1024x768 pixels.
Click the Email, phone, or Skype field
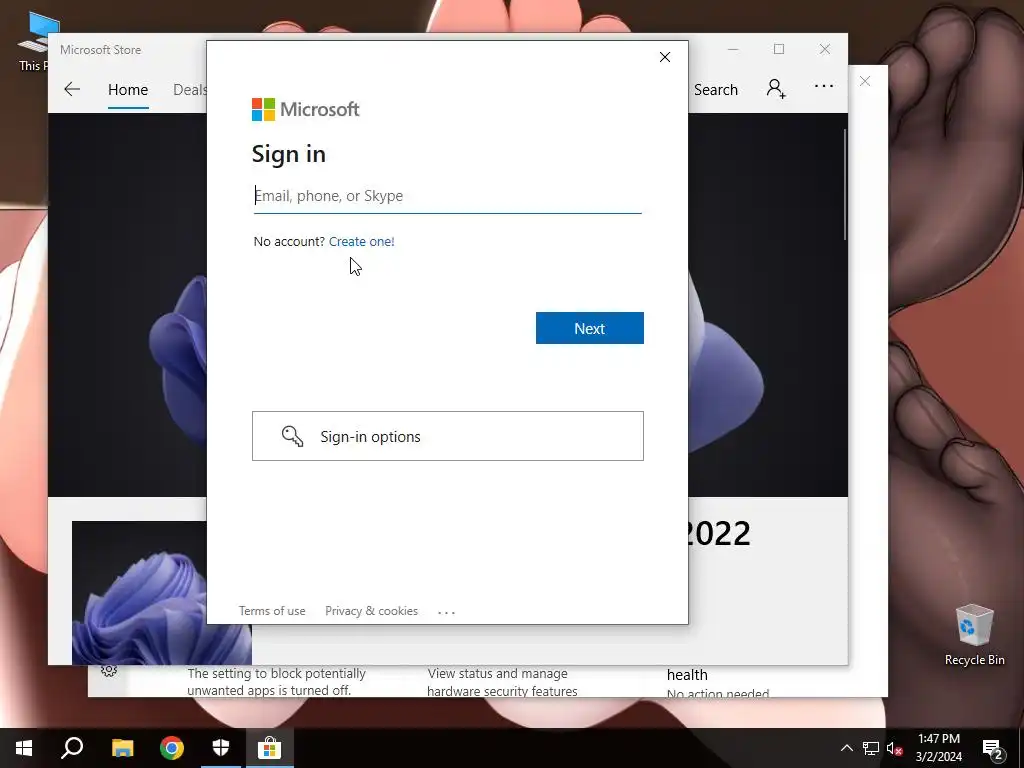point(447,196)
